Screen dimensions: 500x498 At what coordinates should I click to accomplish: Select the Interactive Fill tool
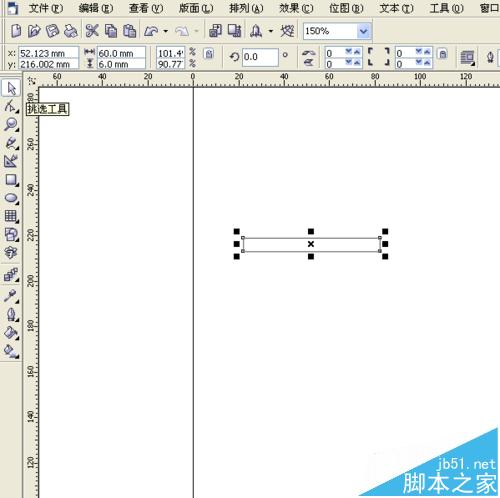click(x=11, y=351)
